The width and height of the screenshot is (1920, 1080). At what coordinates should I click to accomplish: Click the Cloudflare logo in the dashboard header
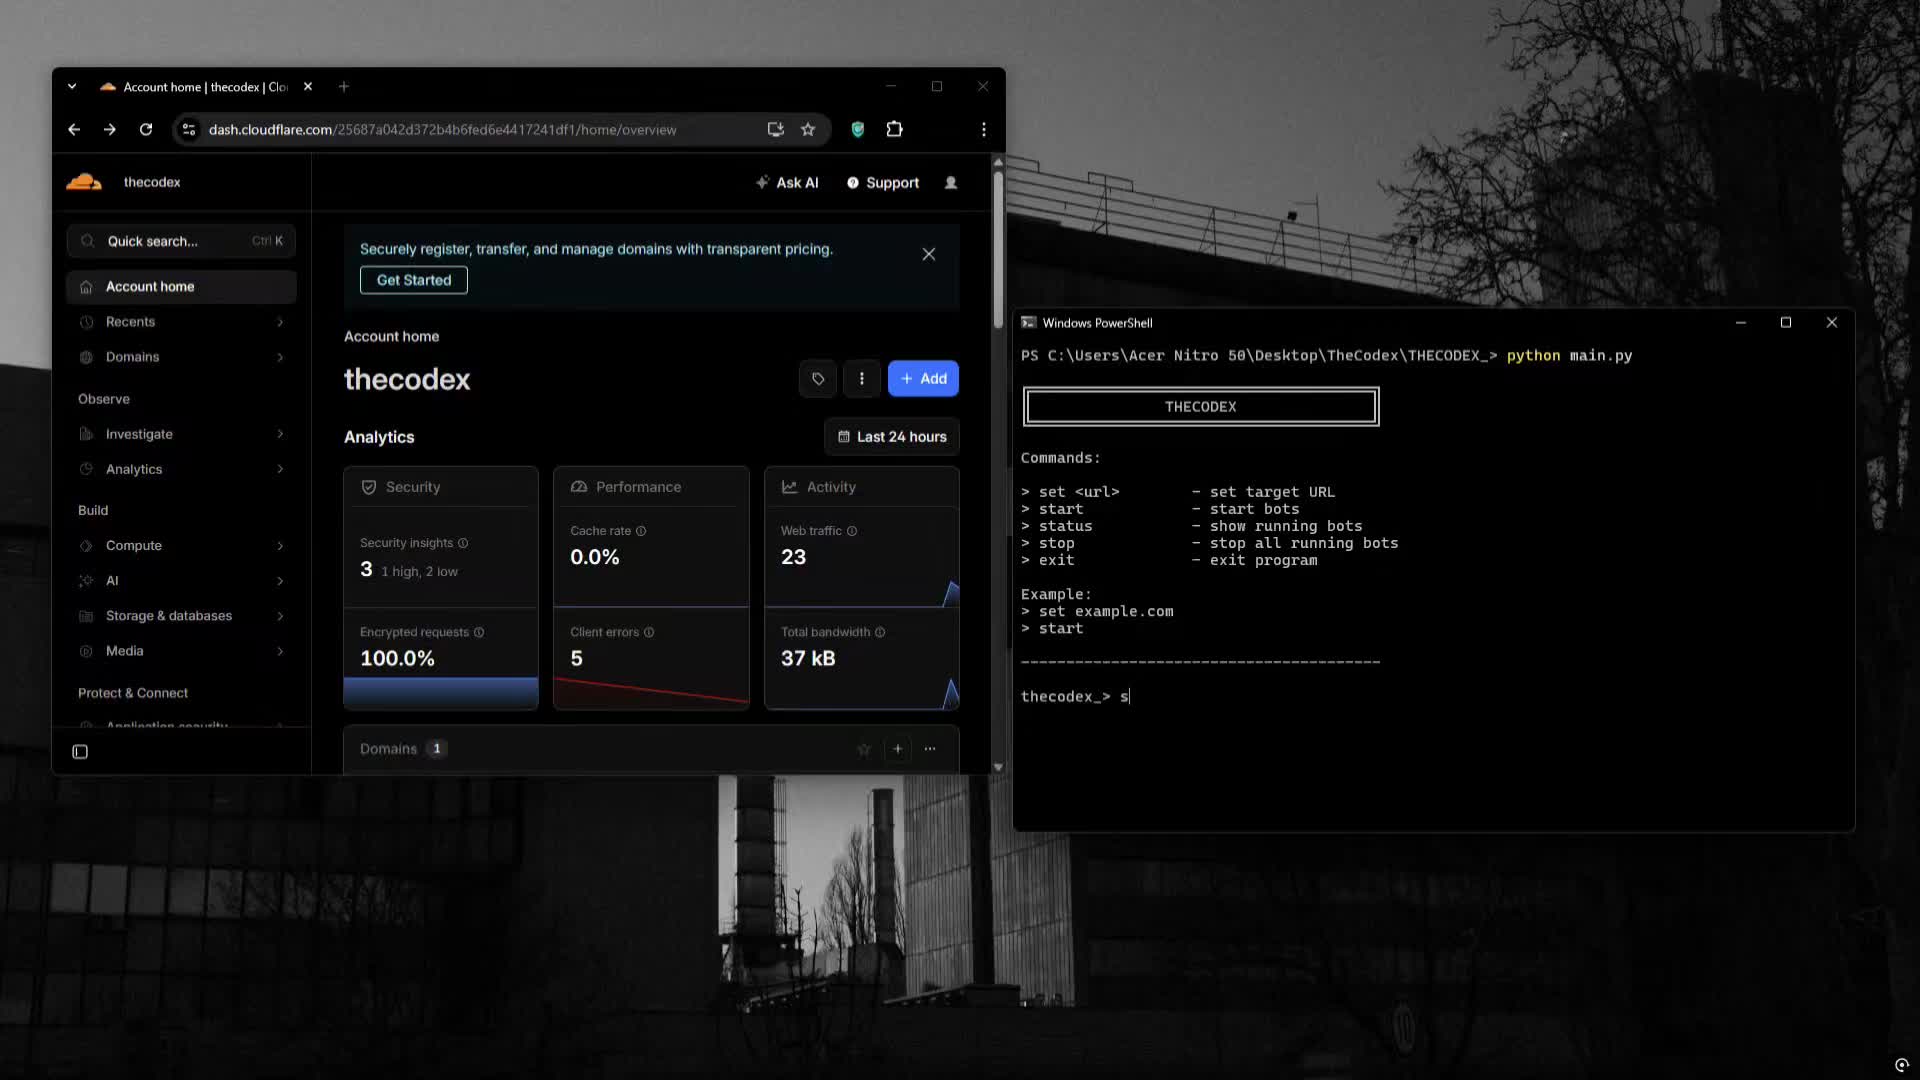coord(84,182)
